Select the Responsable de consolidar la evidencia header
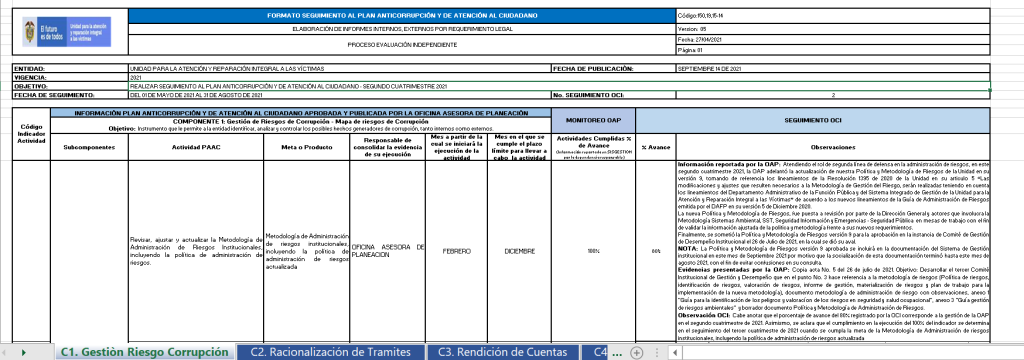Screen dimensions: 1024x360 click(387, 147)
